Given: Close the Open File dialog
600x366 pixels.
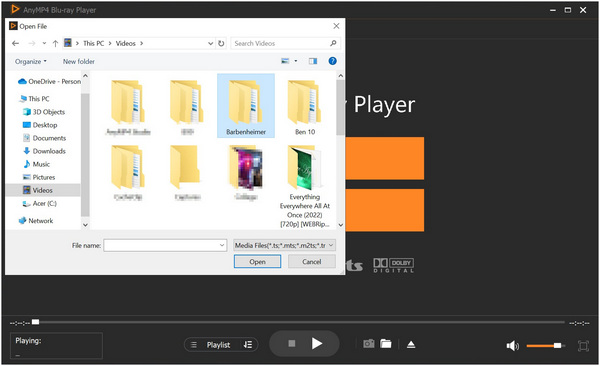Looking at the screenshot, I should tap(336, 26).
